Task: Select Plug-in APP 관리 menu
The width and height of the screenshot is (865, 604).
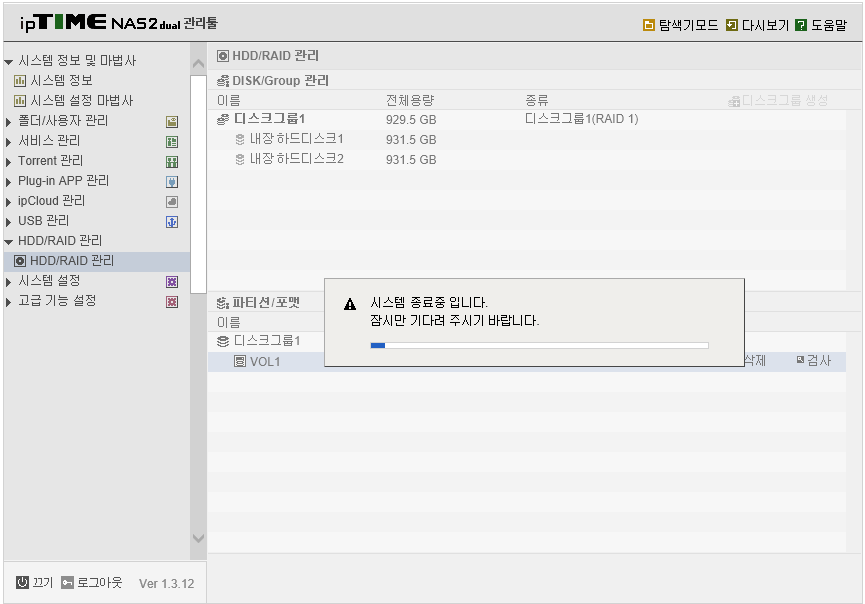Action: click(63, 181)
